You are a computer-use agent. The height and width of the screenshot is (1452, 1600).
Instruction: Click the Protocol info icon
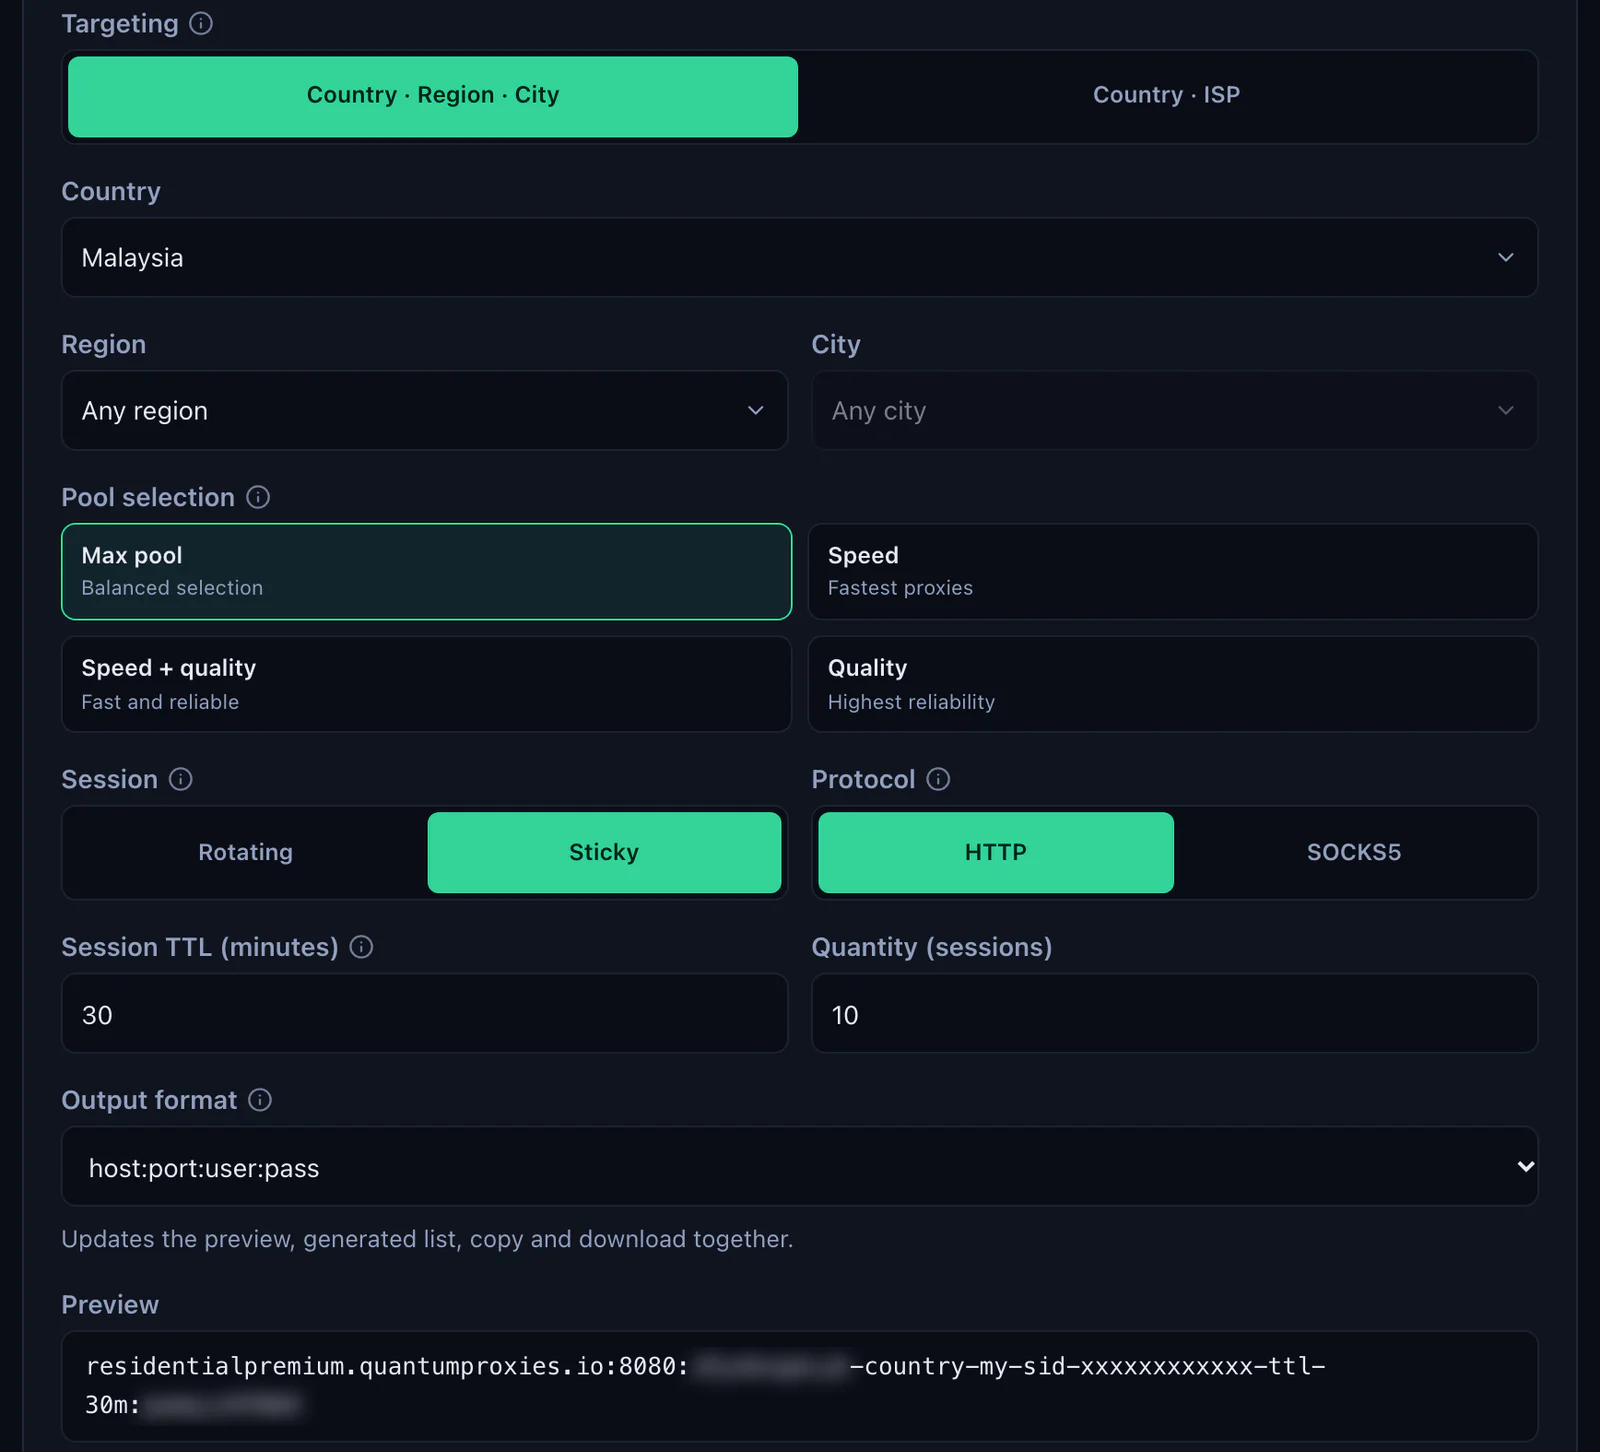click(938, 779)
